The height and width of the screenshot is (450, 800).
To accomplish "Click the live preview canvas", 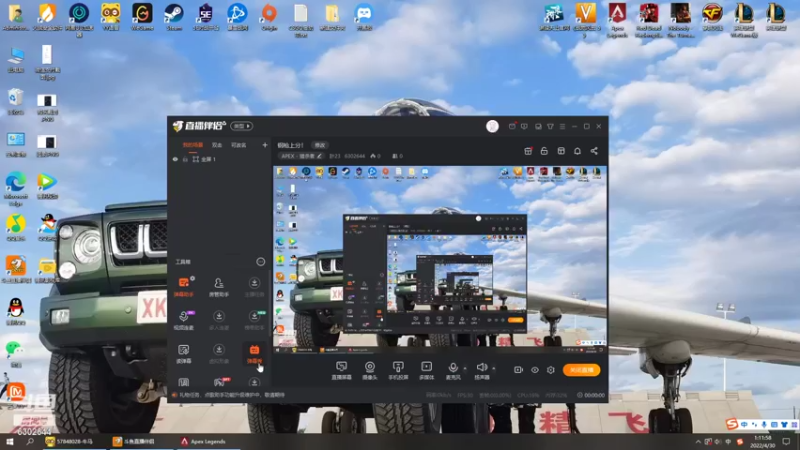I will pos(439,260).
